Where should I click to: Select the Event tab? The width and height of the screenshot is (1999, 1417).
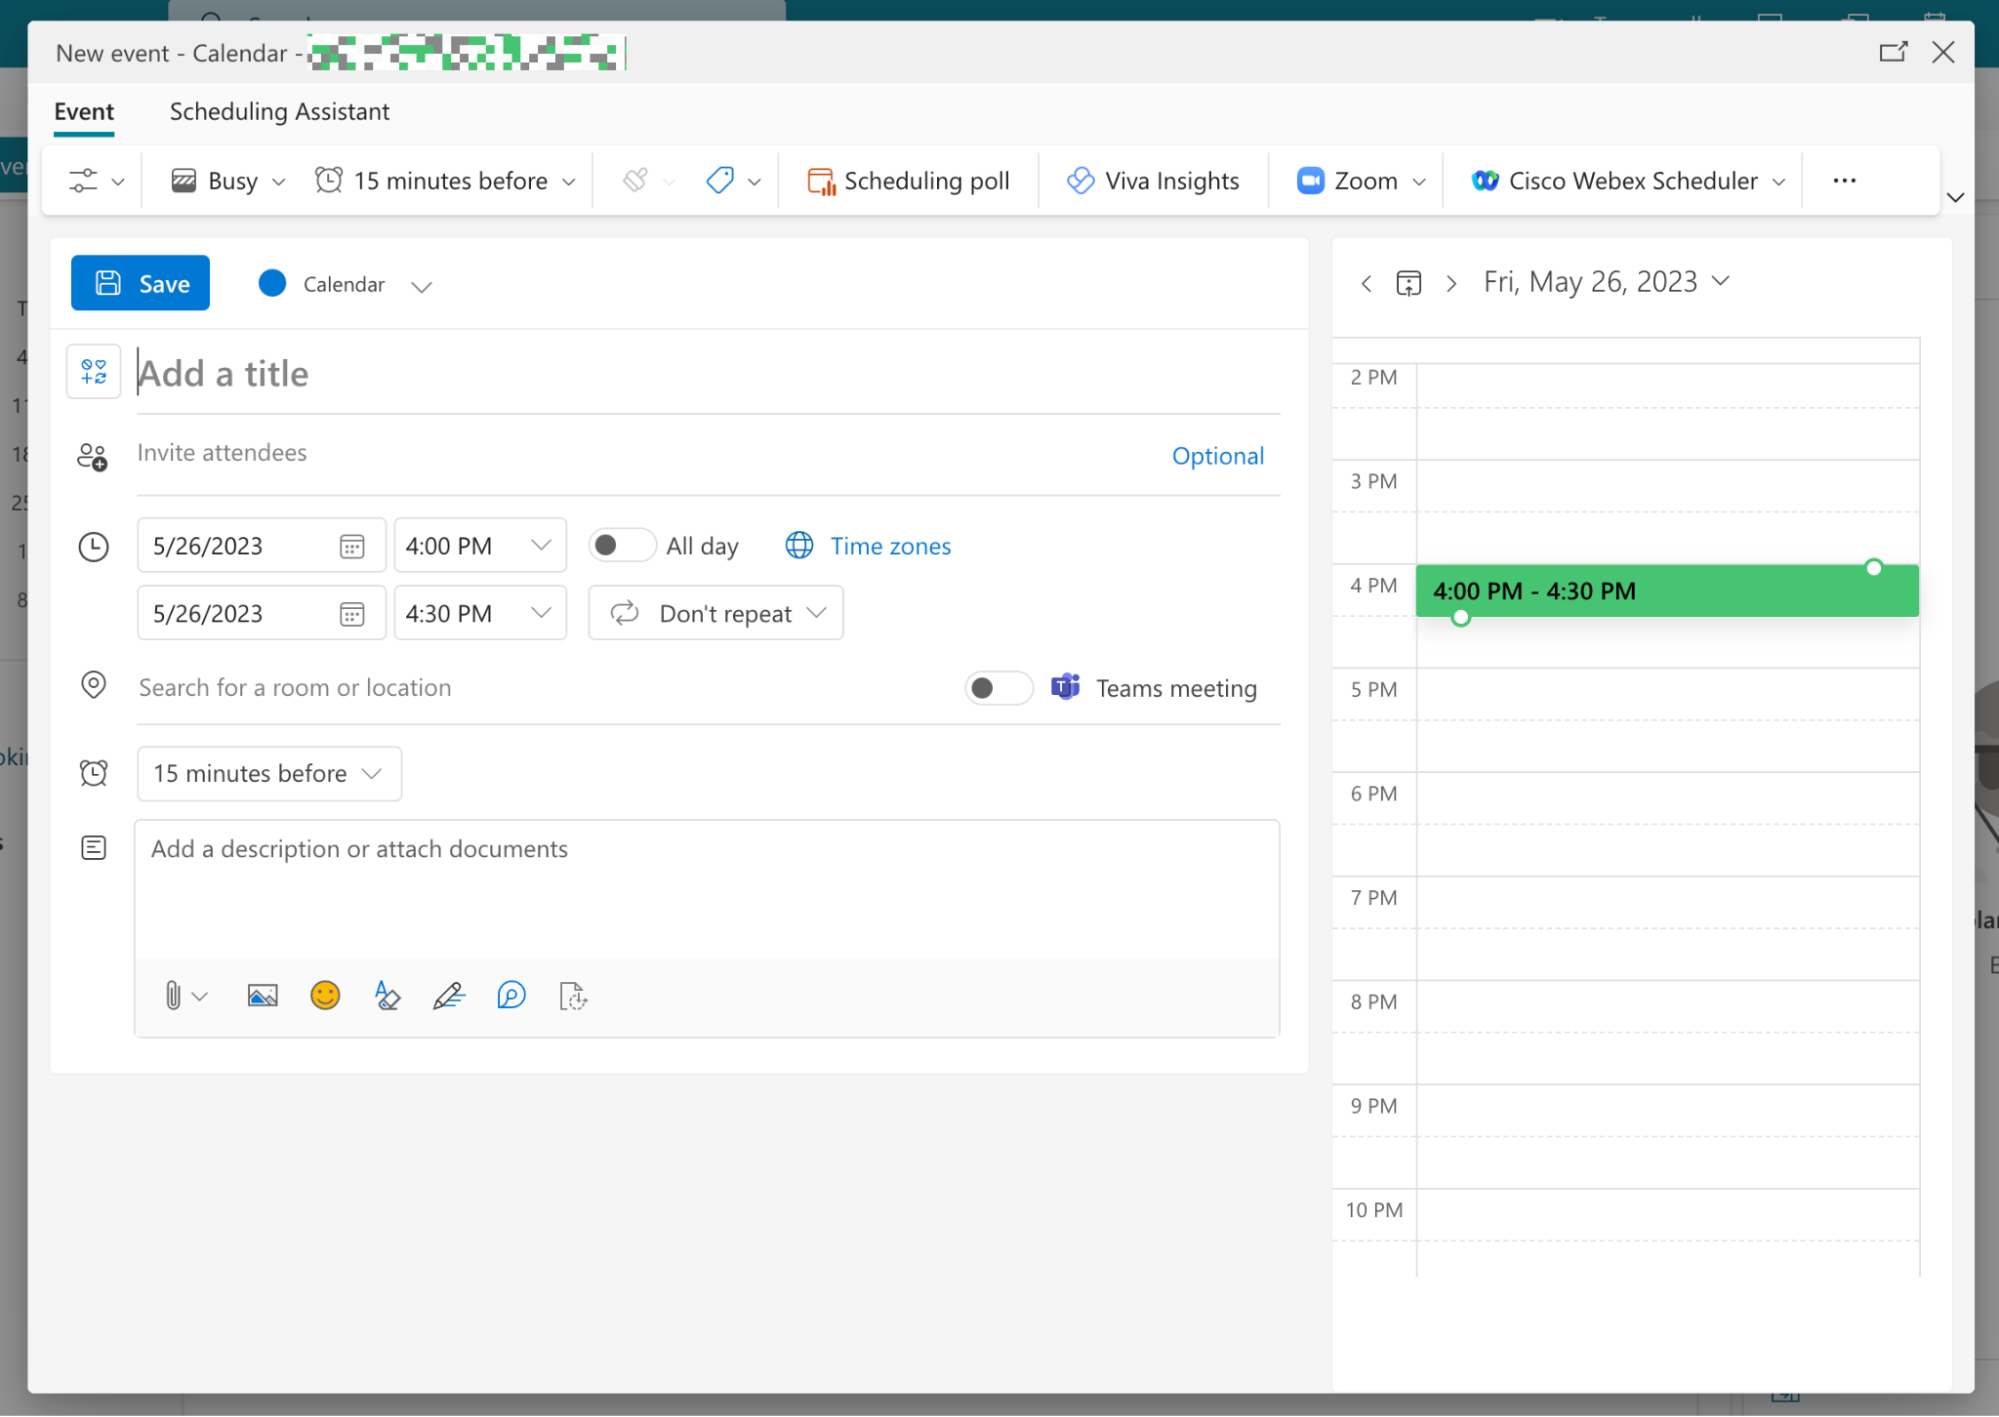[84, 110]
